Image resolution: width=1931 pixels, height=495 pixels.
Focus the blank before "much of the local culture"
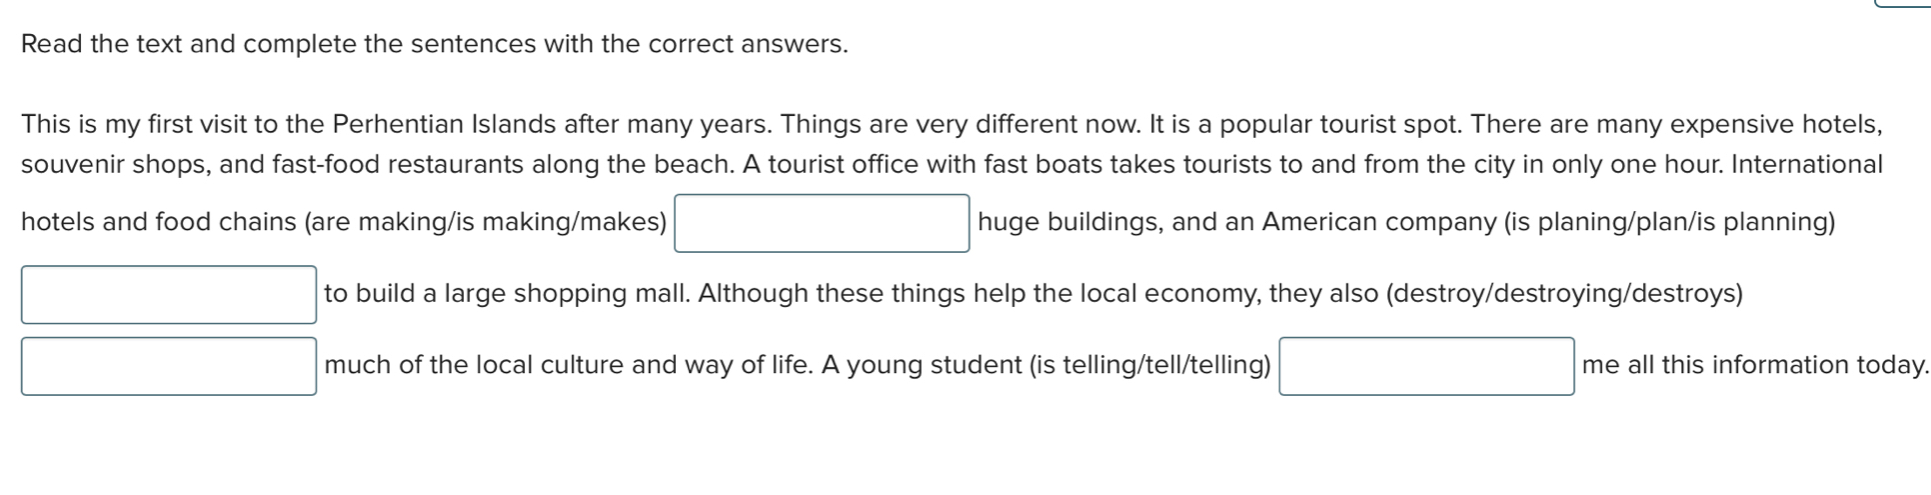coord(169,366)
